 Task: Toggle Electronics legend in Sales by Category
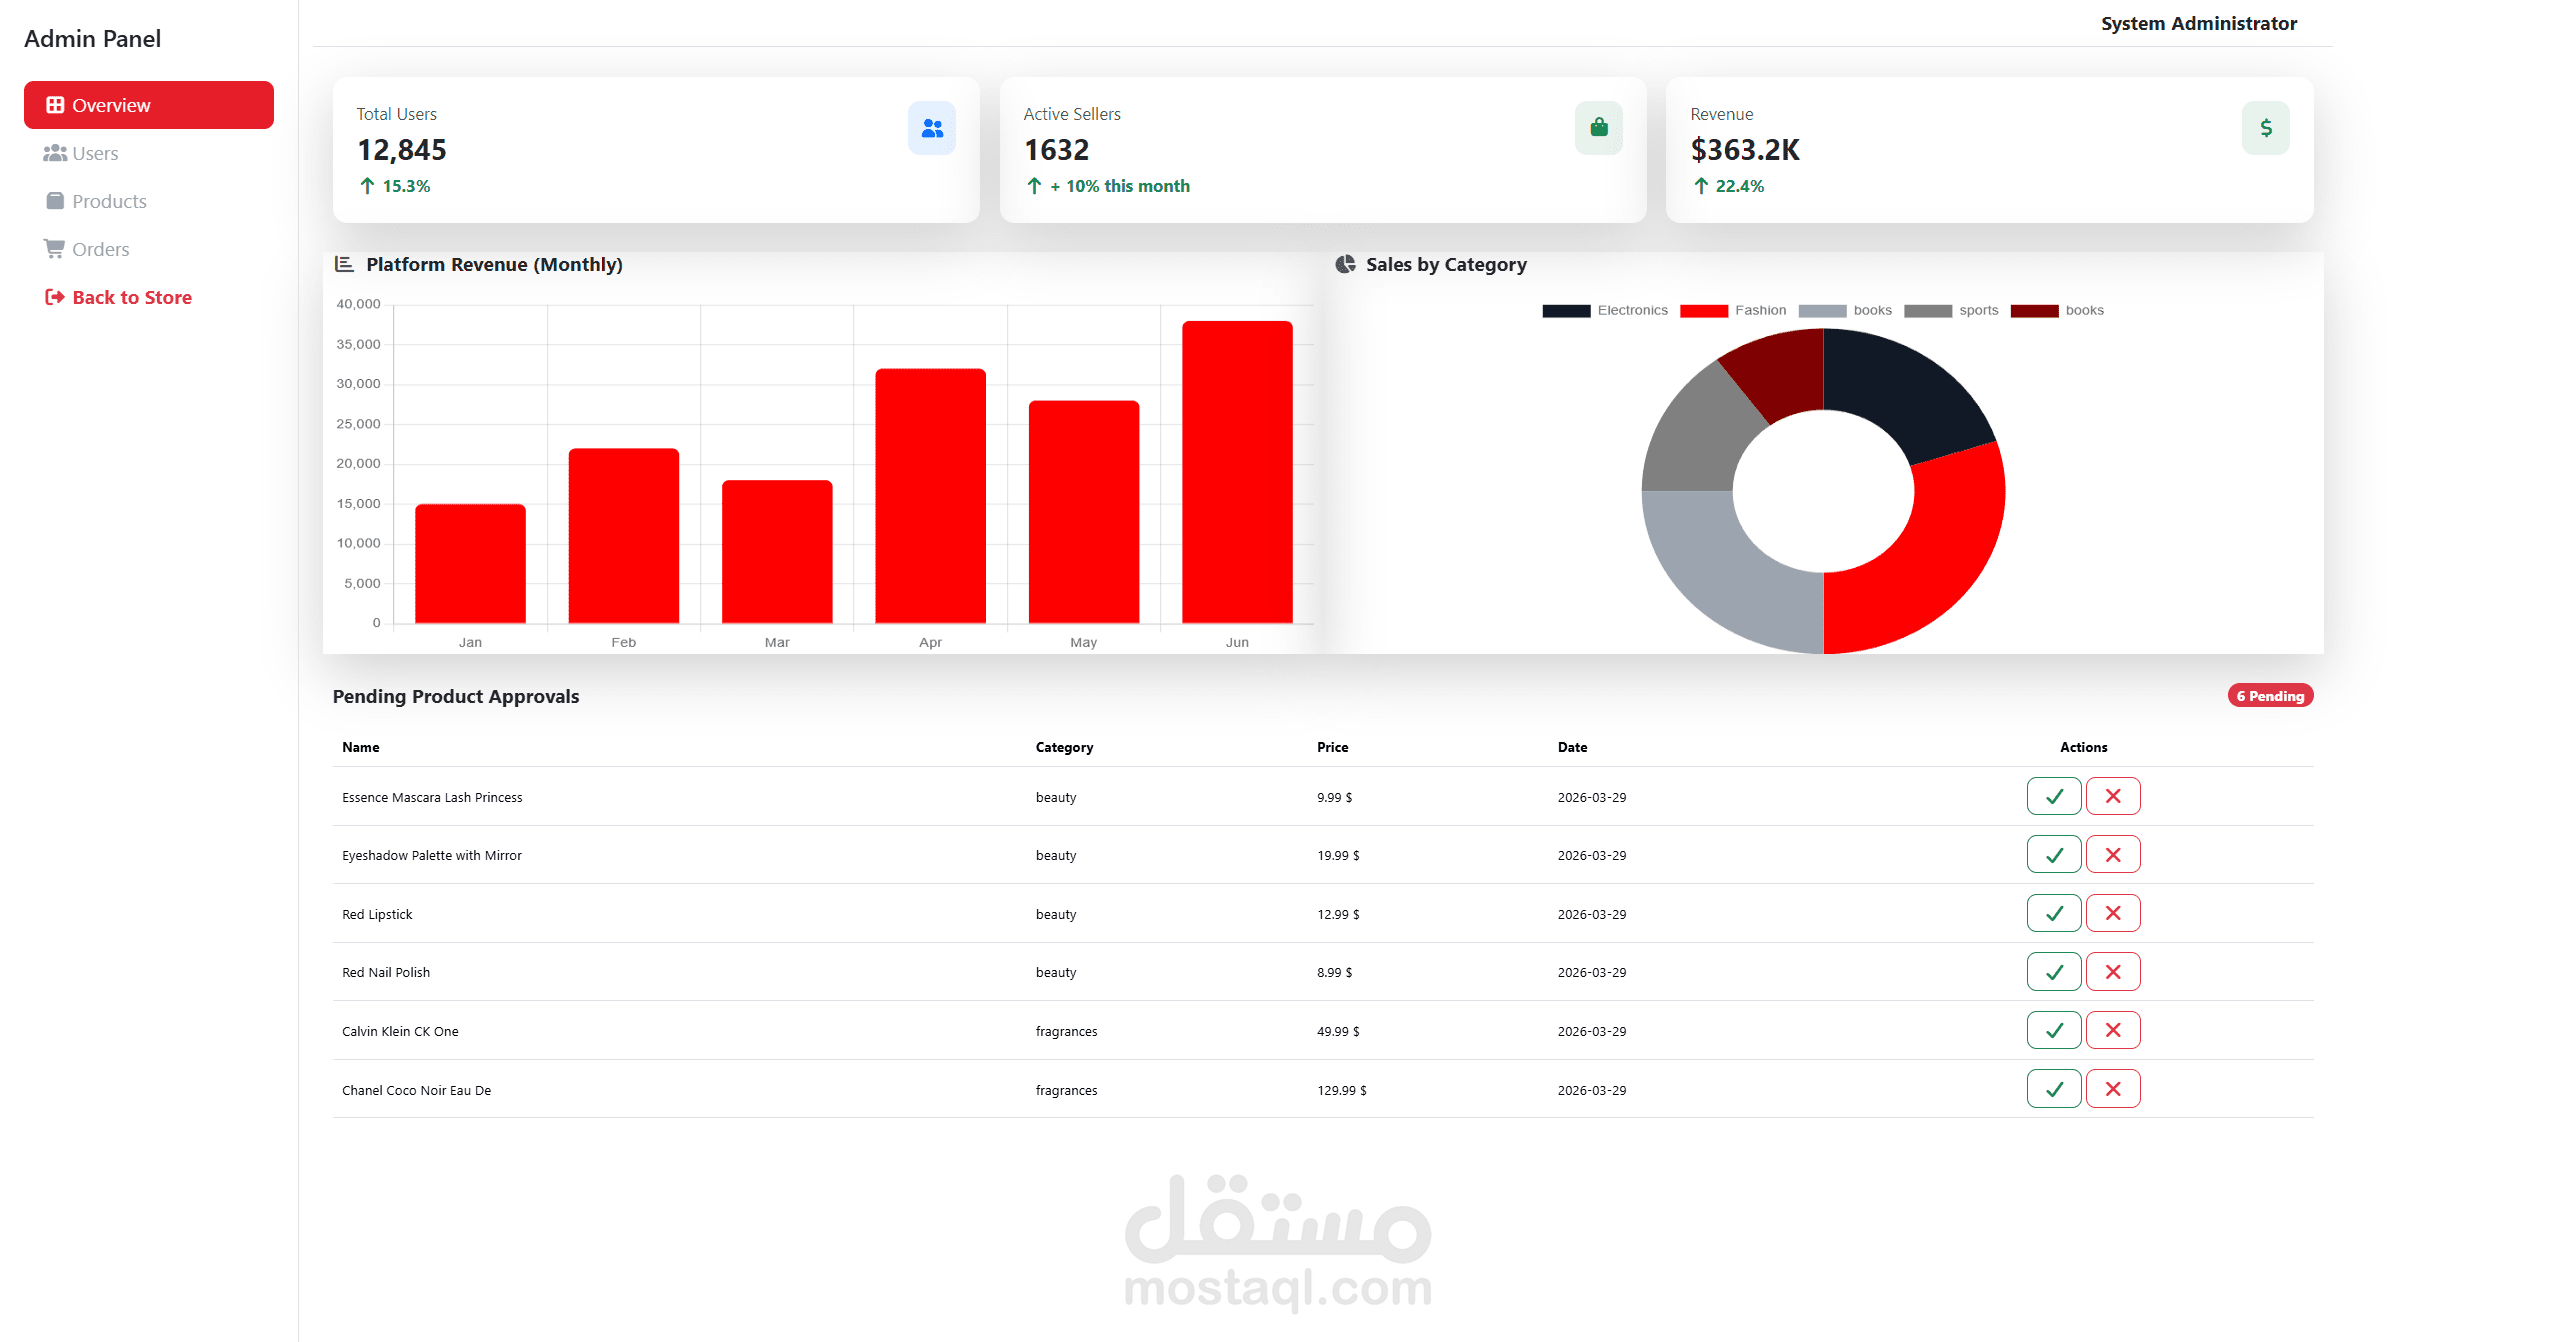point(1604,311)
